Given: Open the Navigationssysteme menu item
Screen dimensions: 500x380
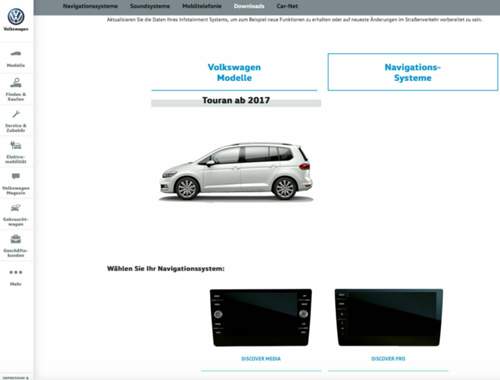Looking at the screenshot, I should pos(90,6).
